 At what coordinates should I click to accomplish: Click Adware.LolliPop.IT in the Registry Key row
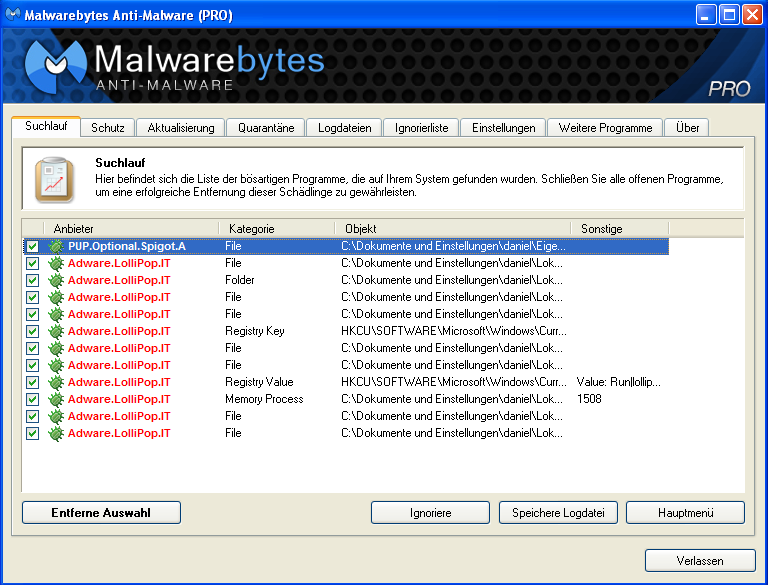pyautogui.click(x=119, y=331)
